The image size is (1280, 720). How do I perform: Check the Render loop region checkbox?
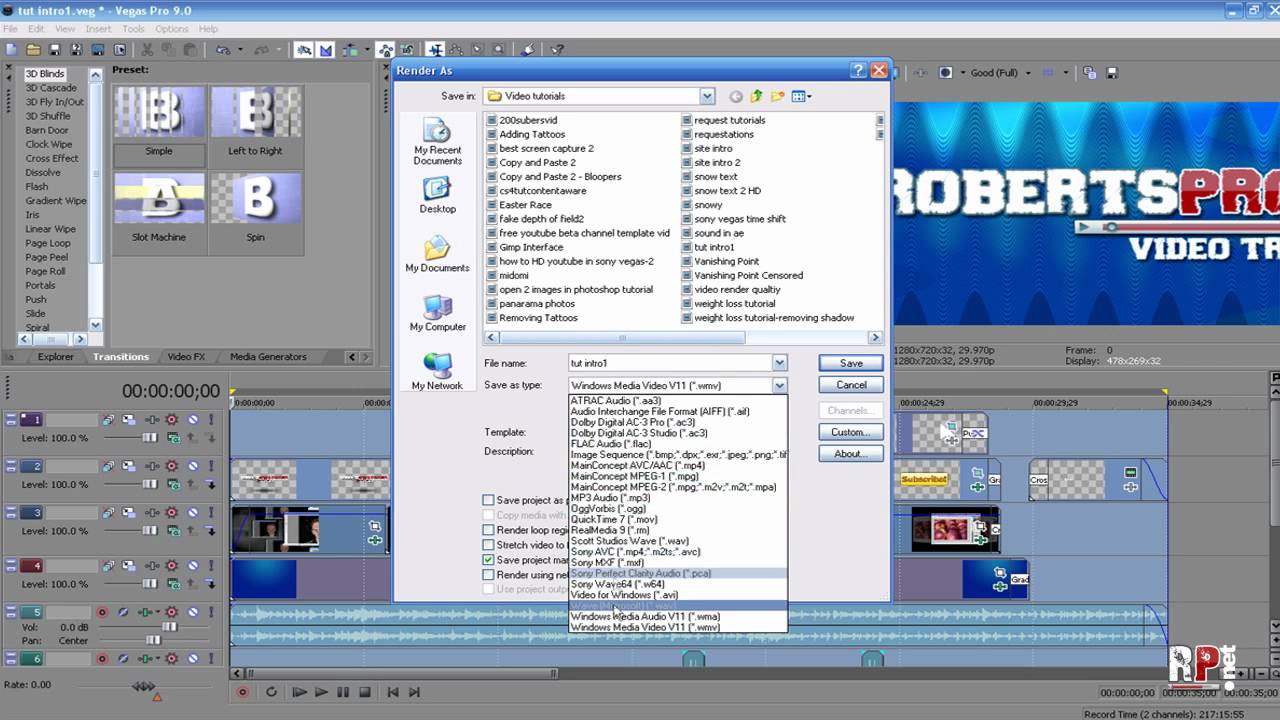pyautogui.click(x=489, y=530)
